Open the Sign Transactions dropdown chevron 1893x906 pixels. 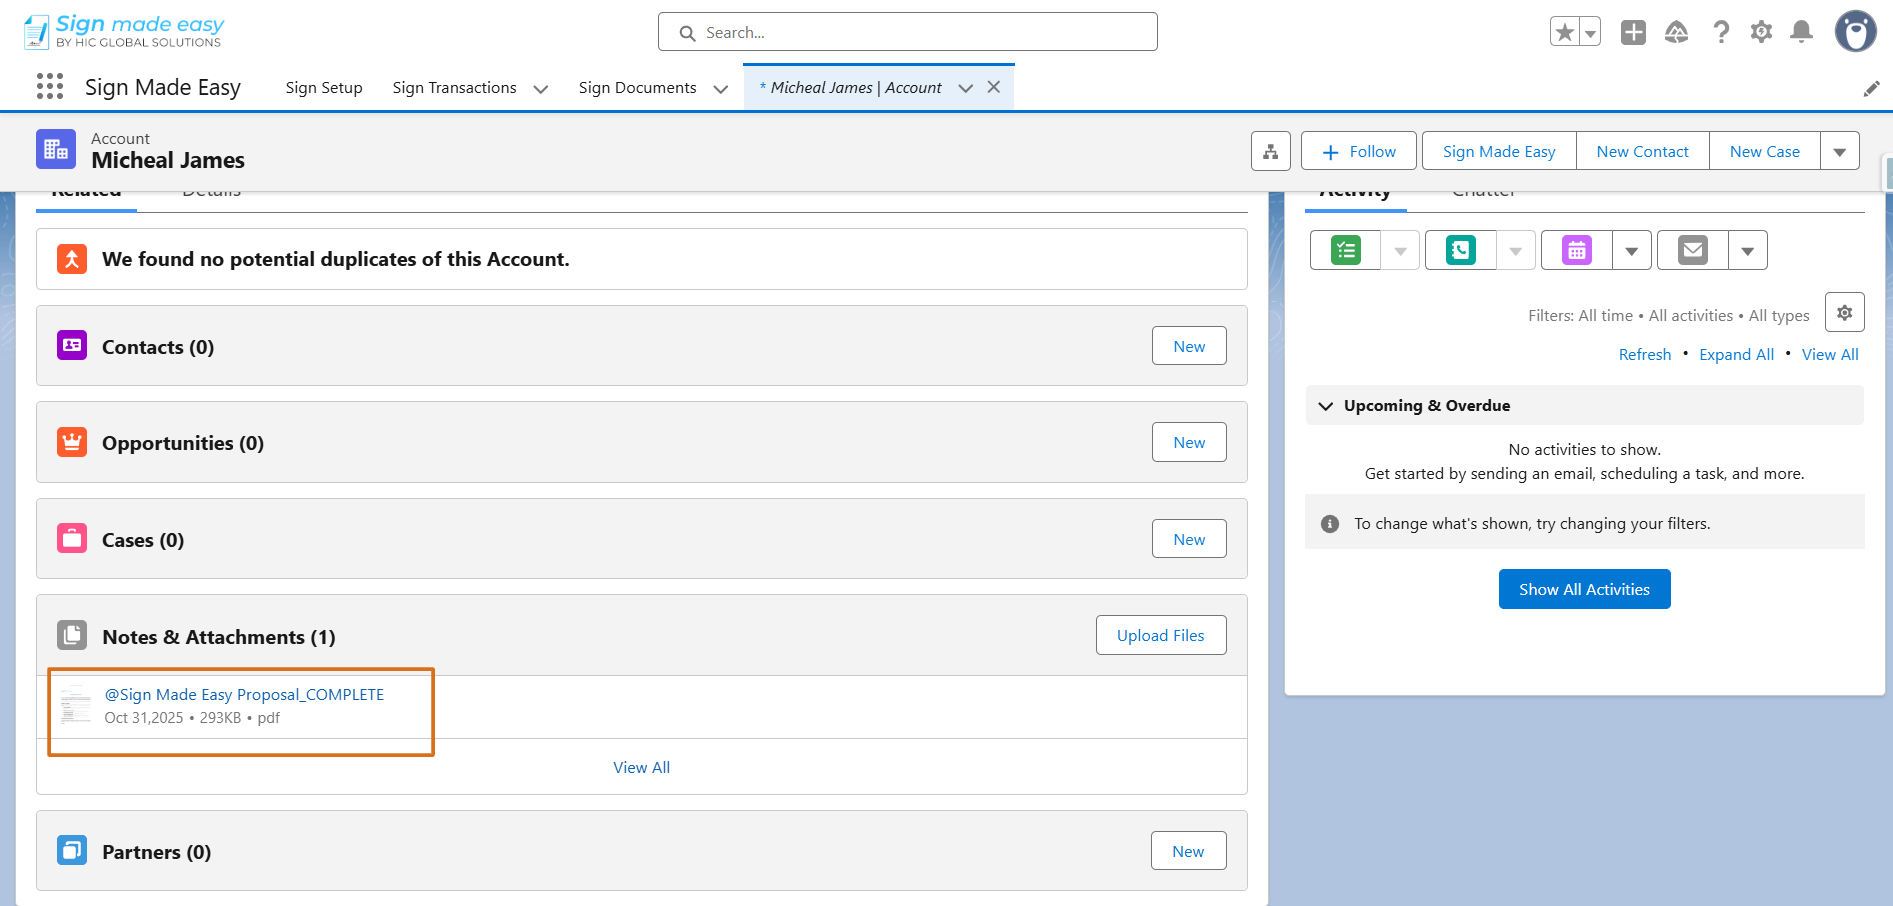pos(541,89)
